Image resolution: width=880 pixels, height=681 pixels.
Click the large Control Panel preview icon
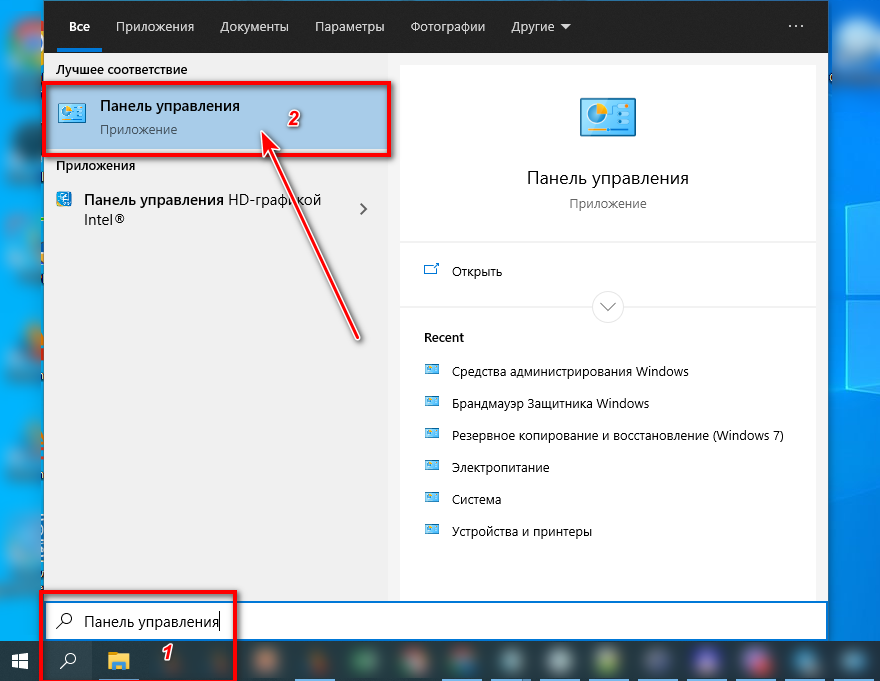click(608, 117)
